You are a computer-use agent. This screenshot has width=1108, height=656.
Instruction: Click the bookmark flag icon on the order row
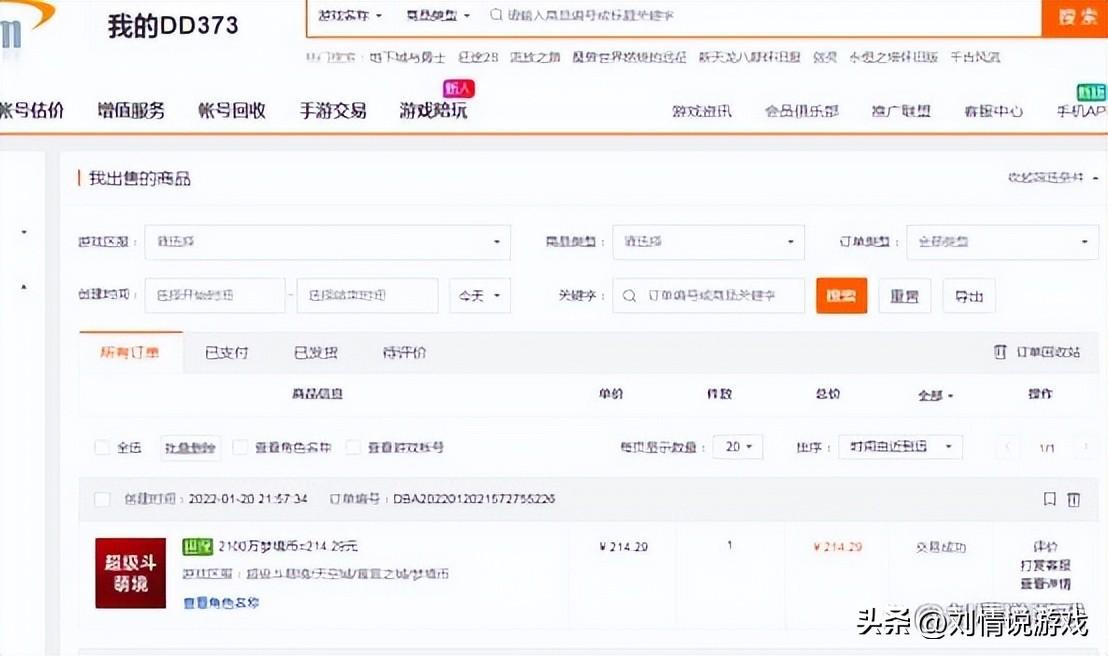click(x=1049, y=499)
